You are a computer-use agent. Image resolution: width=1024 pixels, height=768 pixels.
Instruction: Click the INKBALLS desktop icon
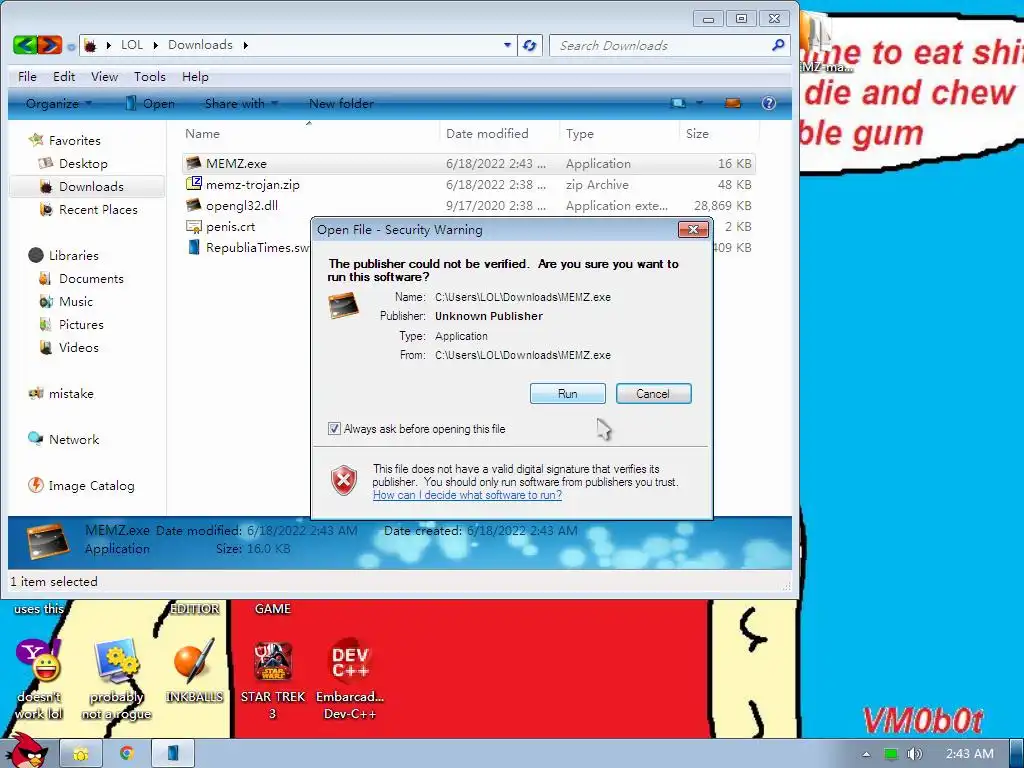coord(194,661)
